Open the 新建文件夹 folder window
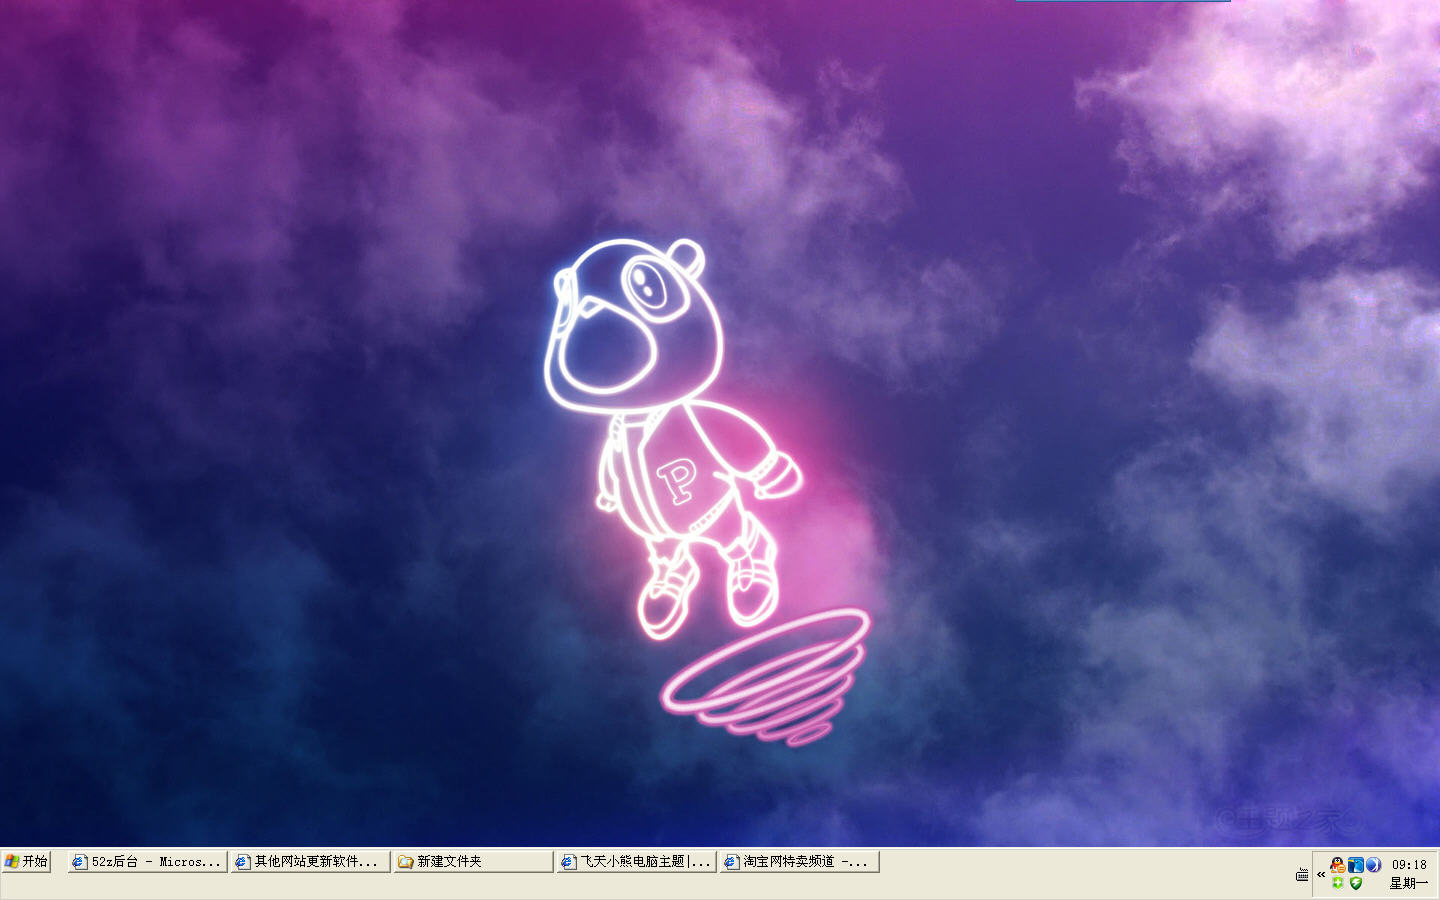This screenshot has height=900, width=1440. pos(473,861)
